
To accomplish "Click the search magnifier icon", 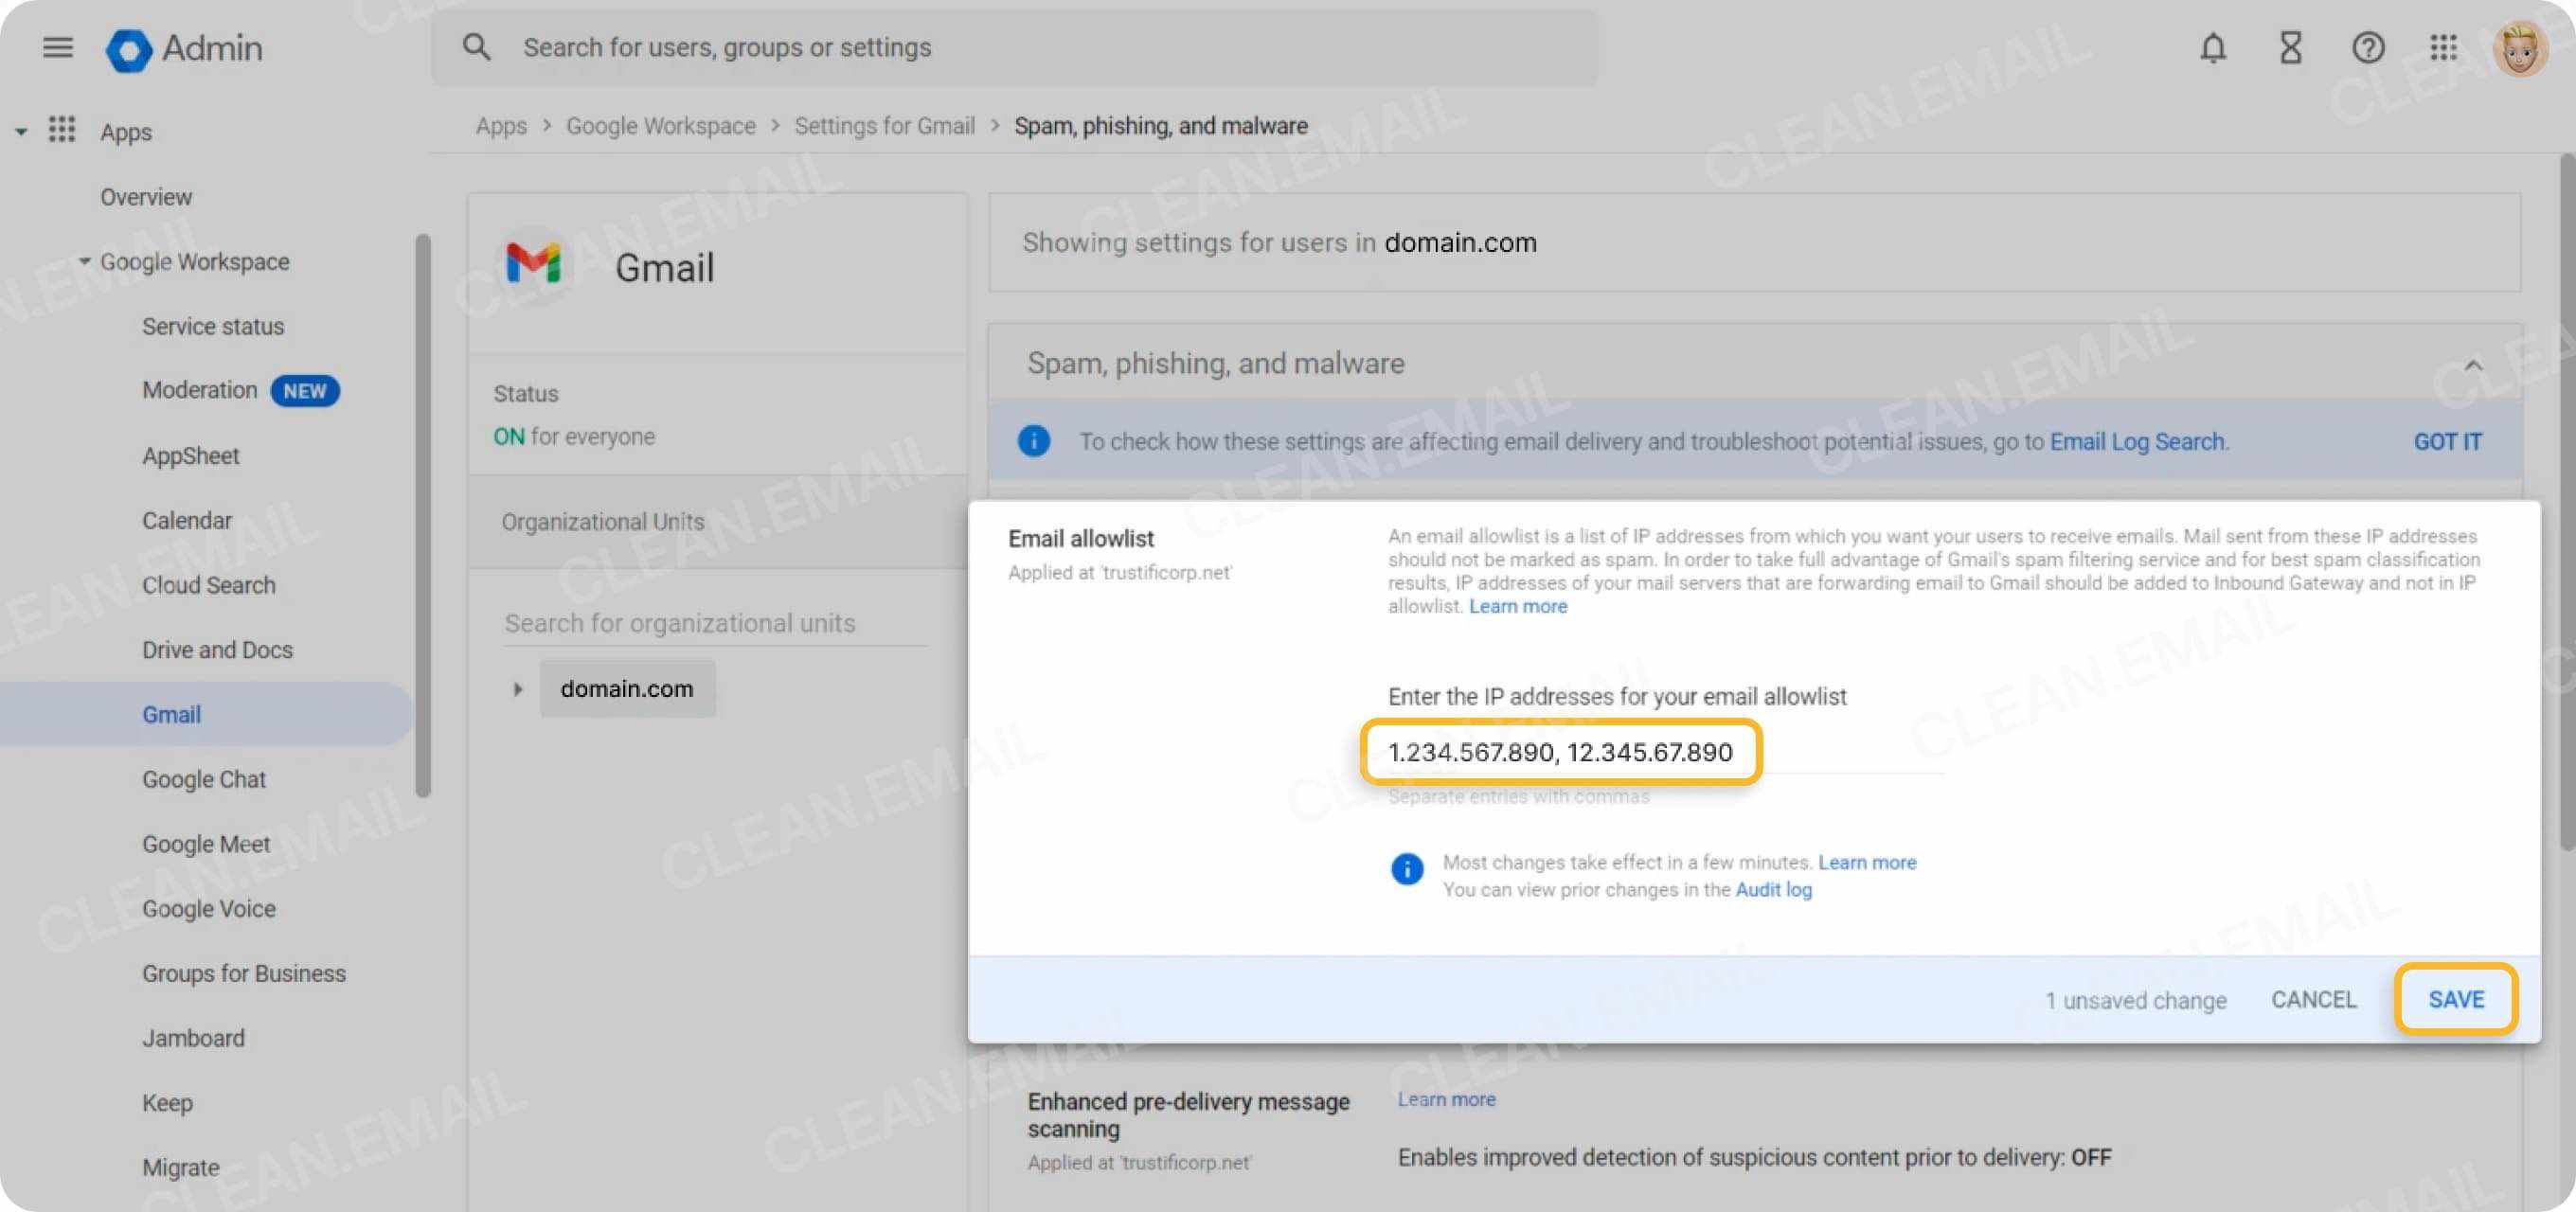I will 477,46.
